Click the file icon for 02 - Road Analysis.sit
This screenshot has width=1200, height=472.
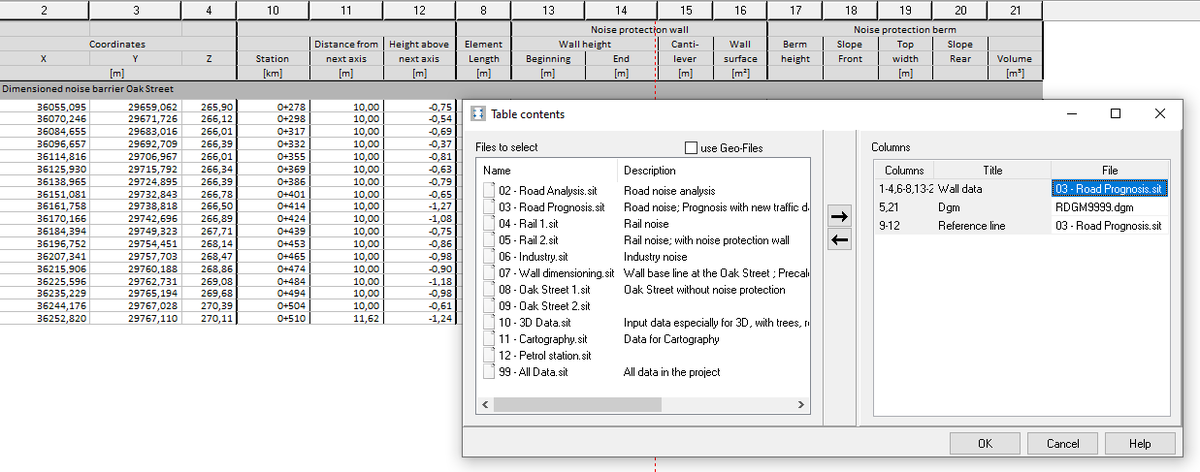(x=489, y=190)
